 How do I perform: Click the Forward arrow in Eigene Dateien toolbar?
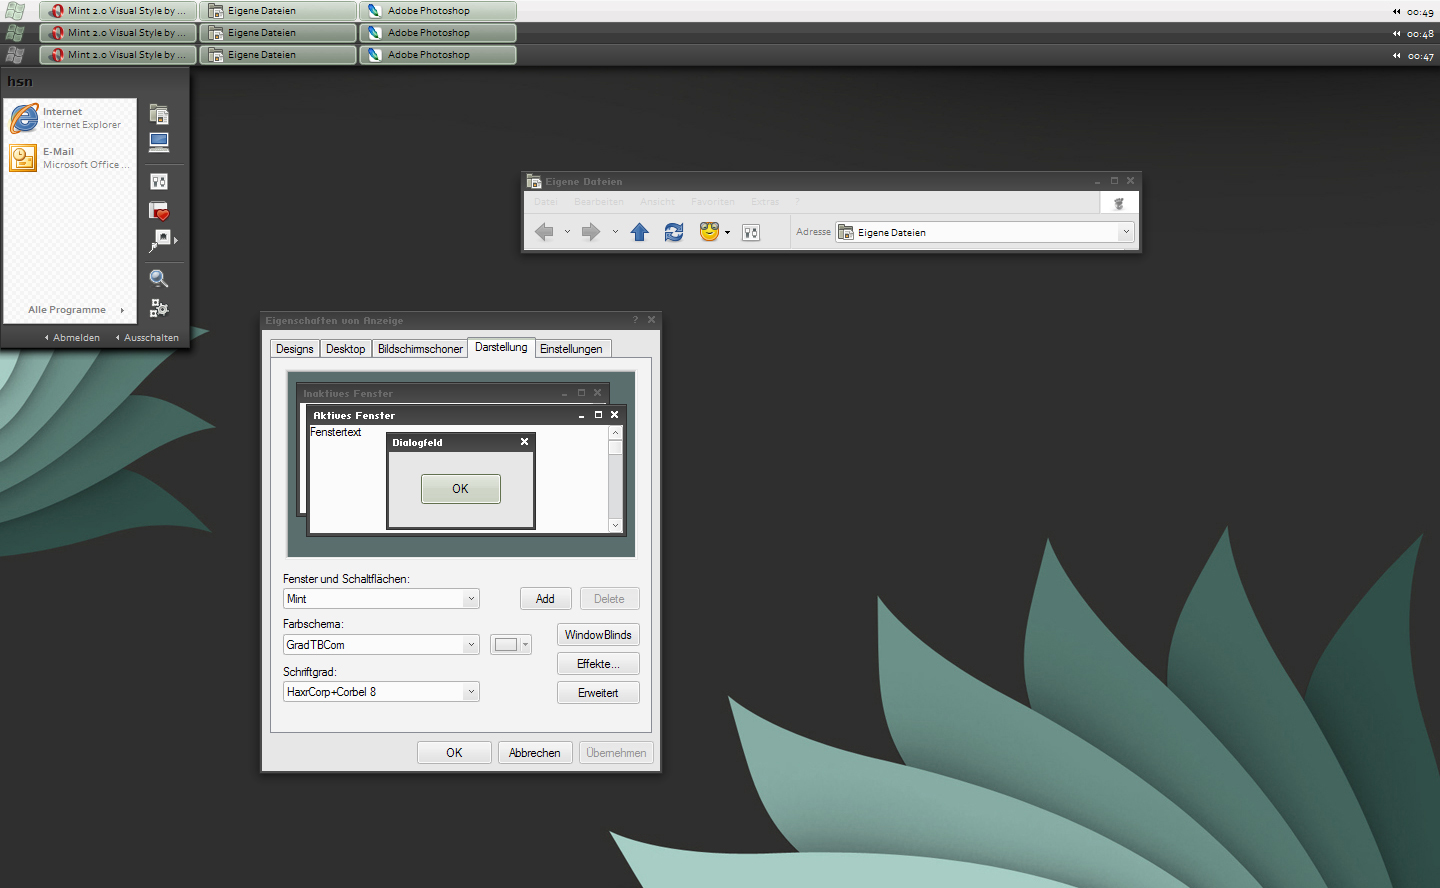[x=591, y=232]
